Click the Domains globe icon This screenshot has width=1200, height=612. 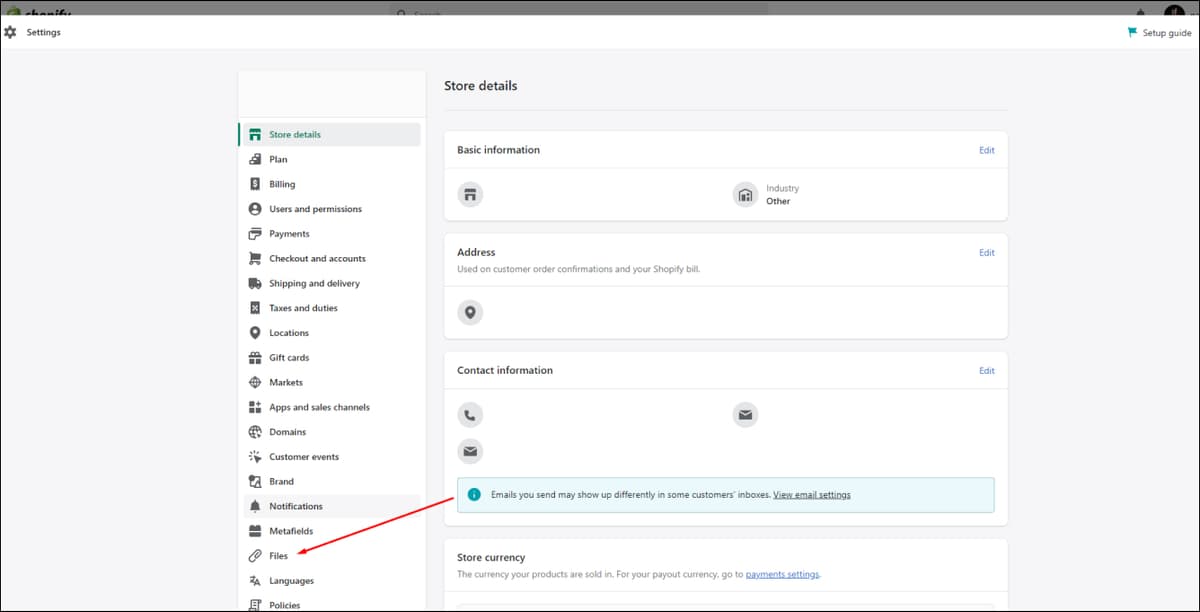[x=255, y=432]
